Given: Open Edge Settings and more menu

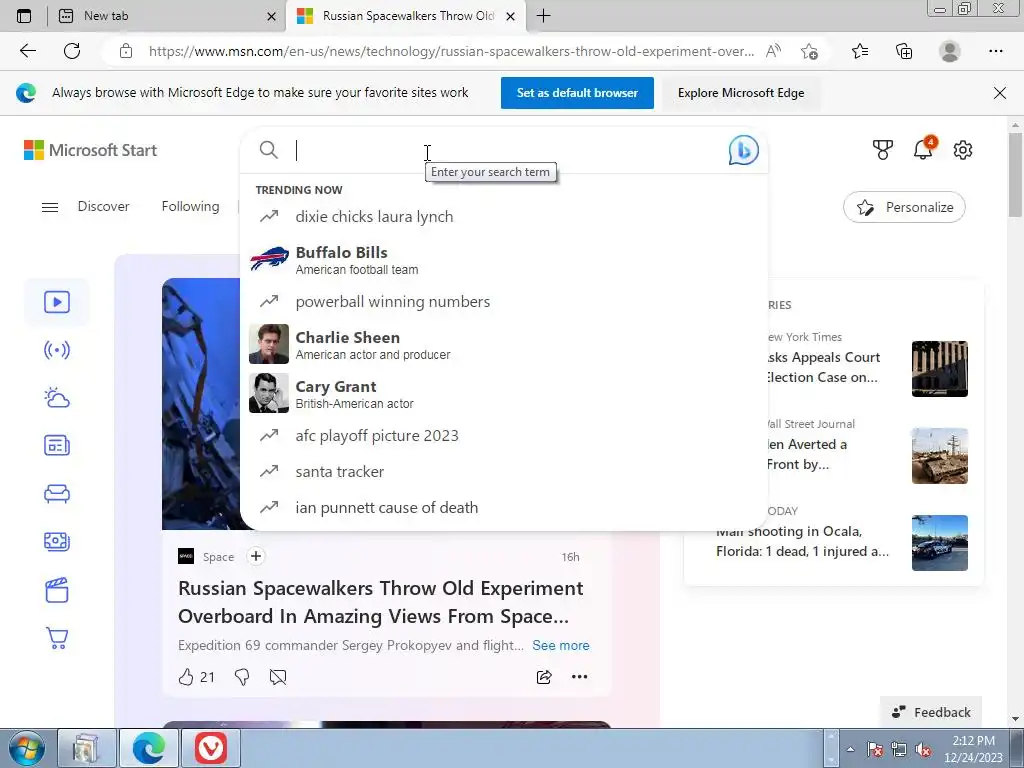Looking at the screenshot, I should pos(995,51).
